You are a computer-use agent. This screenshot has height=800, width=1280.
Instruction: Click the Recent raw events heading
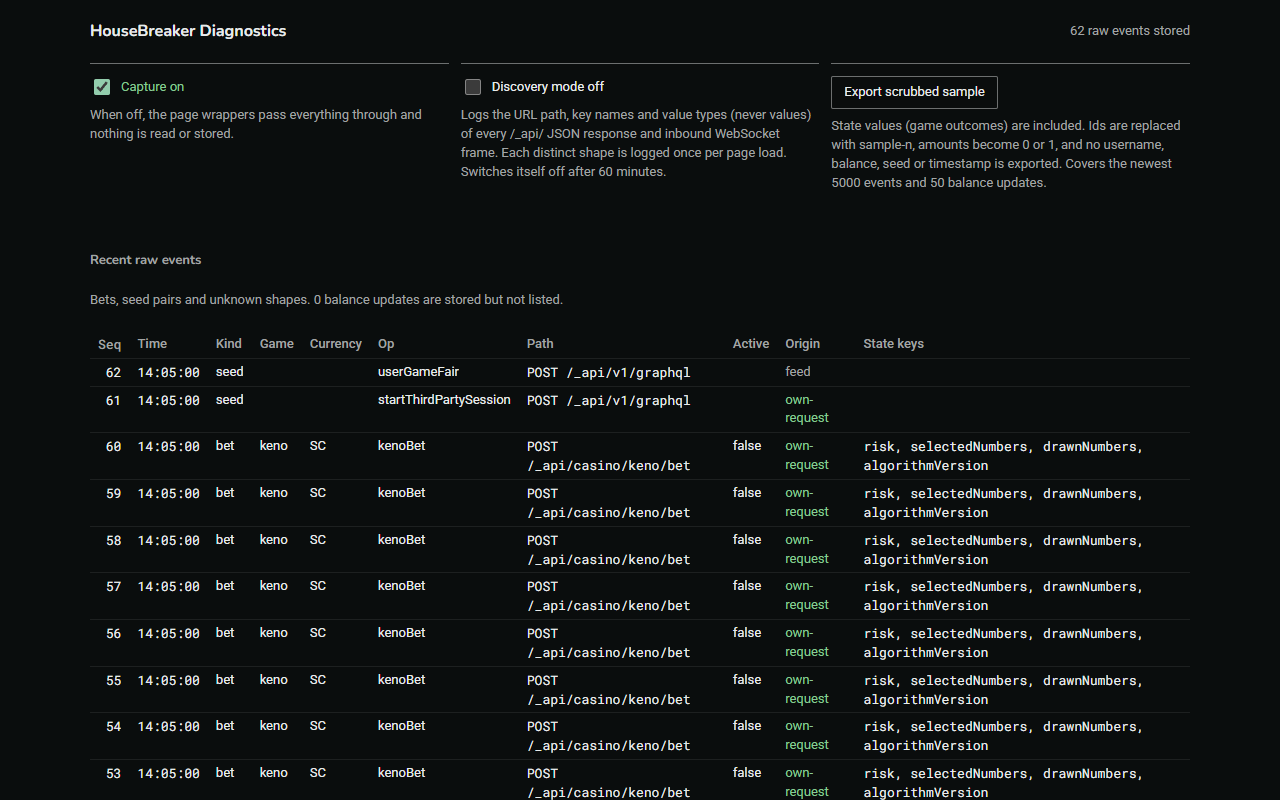click(x=146, y=260)
